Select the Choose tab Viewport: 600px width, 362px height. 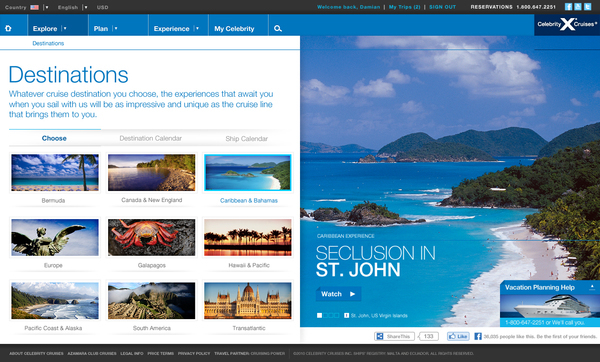pyautogui.click(x=54, y=138)
